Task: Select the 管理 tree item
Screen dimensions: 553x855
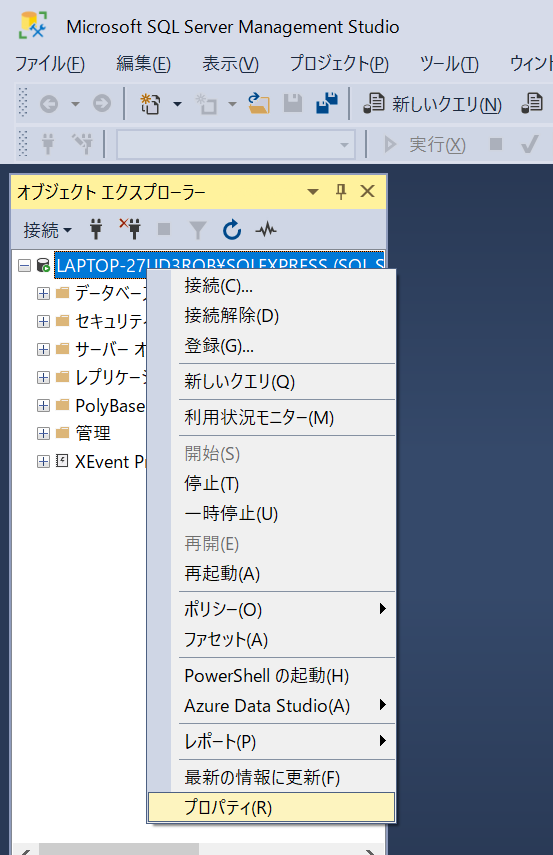Action: point(93,433)
